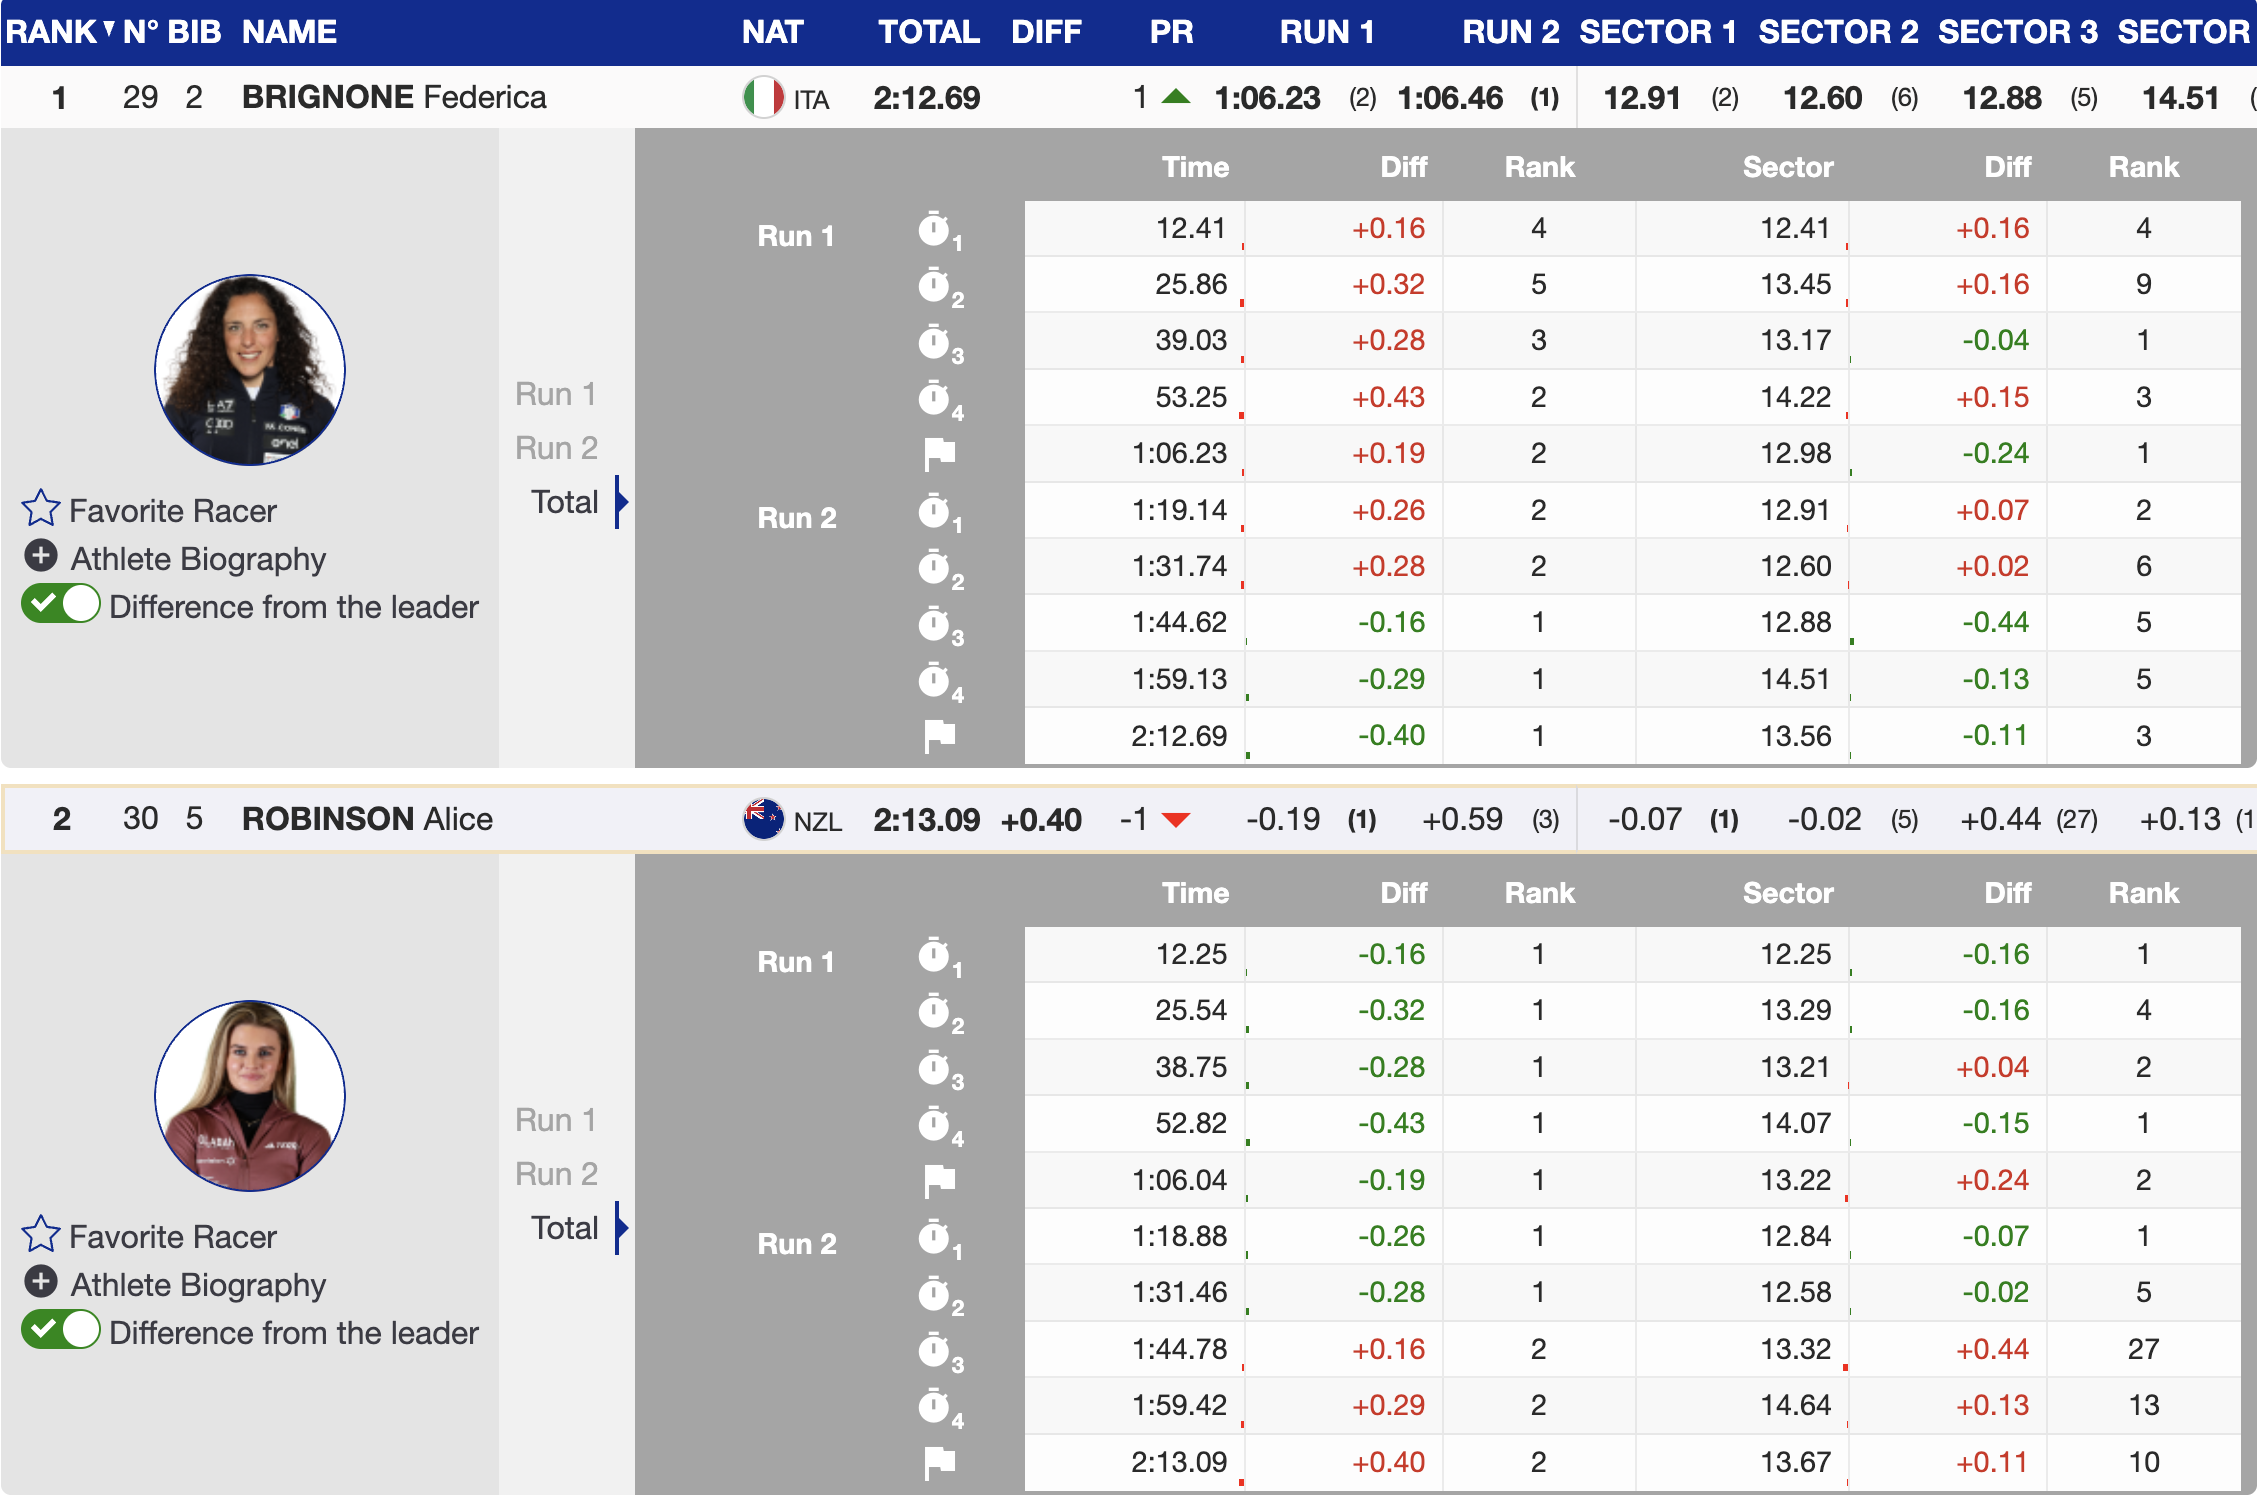Screen dimensions: 2258x1496
Task: Click Brignone's green up-arrow position indicator
Action: click(x=1177, y=97)
